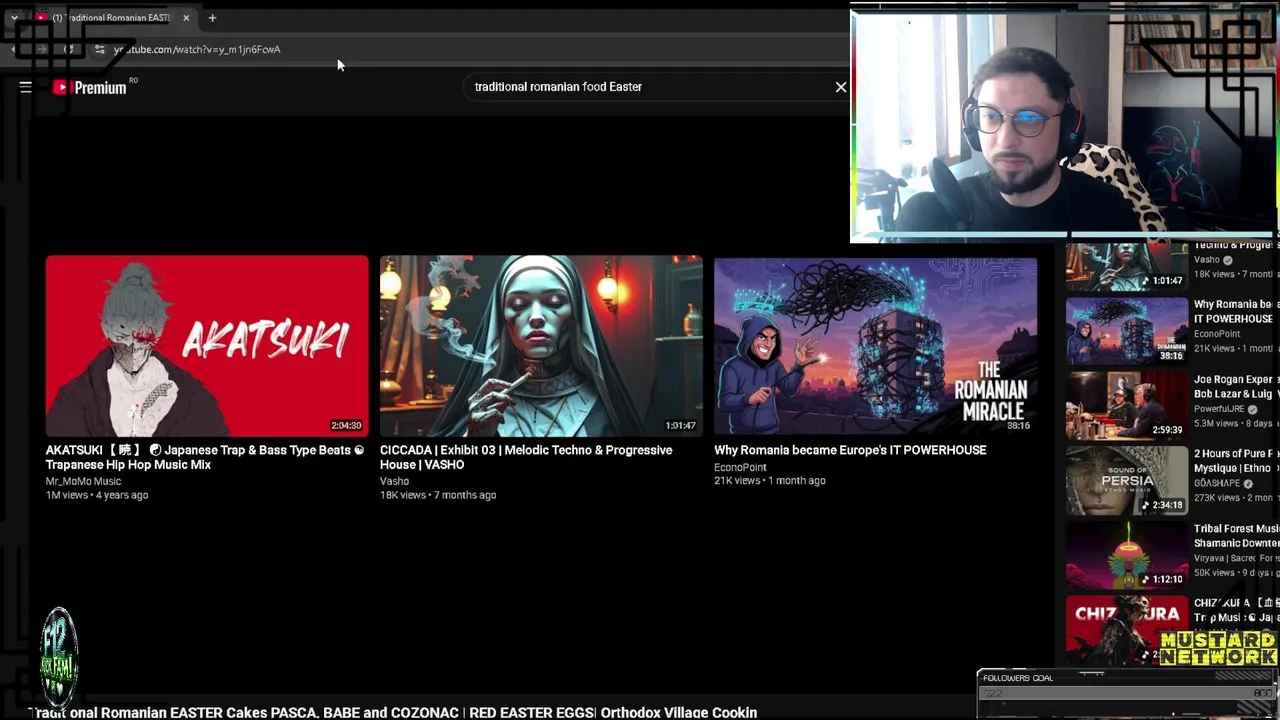
Task: Open a new browser tab with the plus button
Action: (212, 18)
